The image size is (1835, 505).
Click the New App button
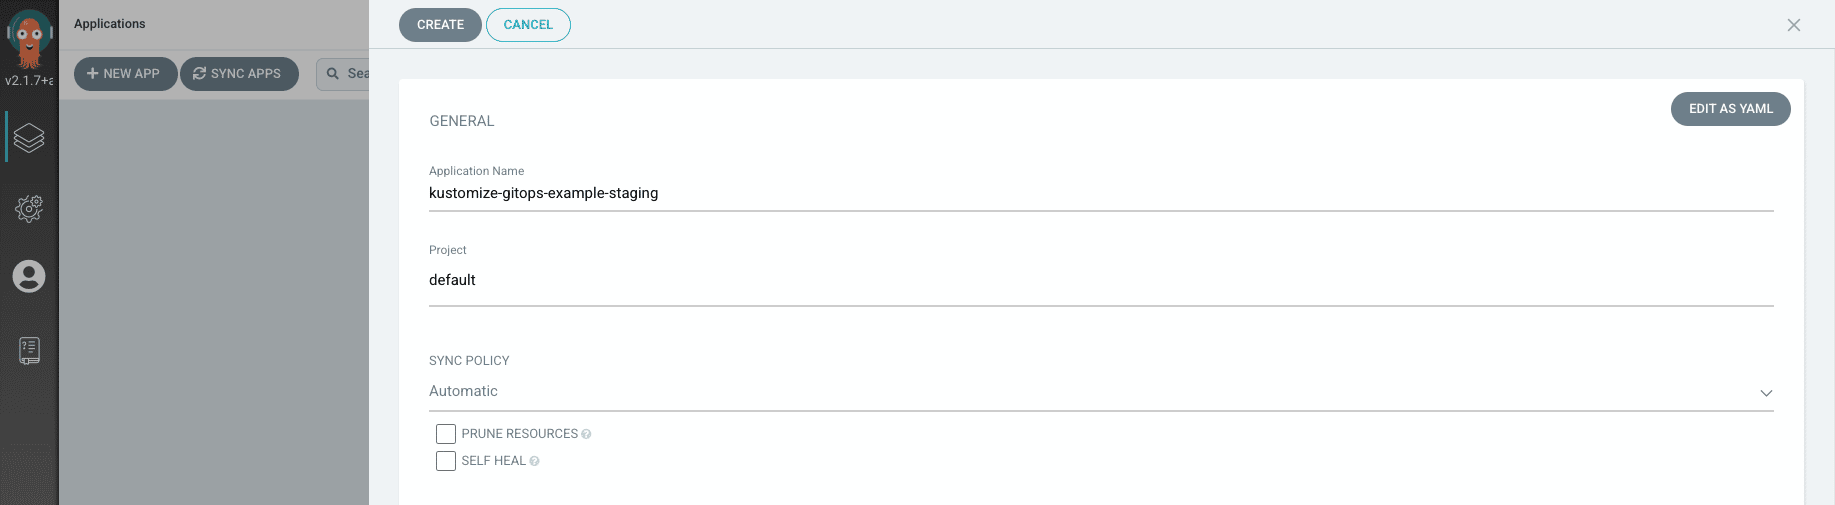pos(125,74)
